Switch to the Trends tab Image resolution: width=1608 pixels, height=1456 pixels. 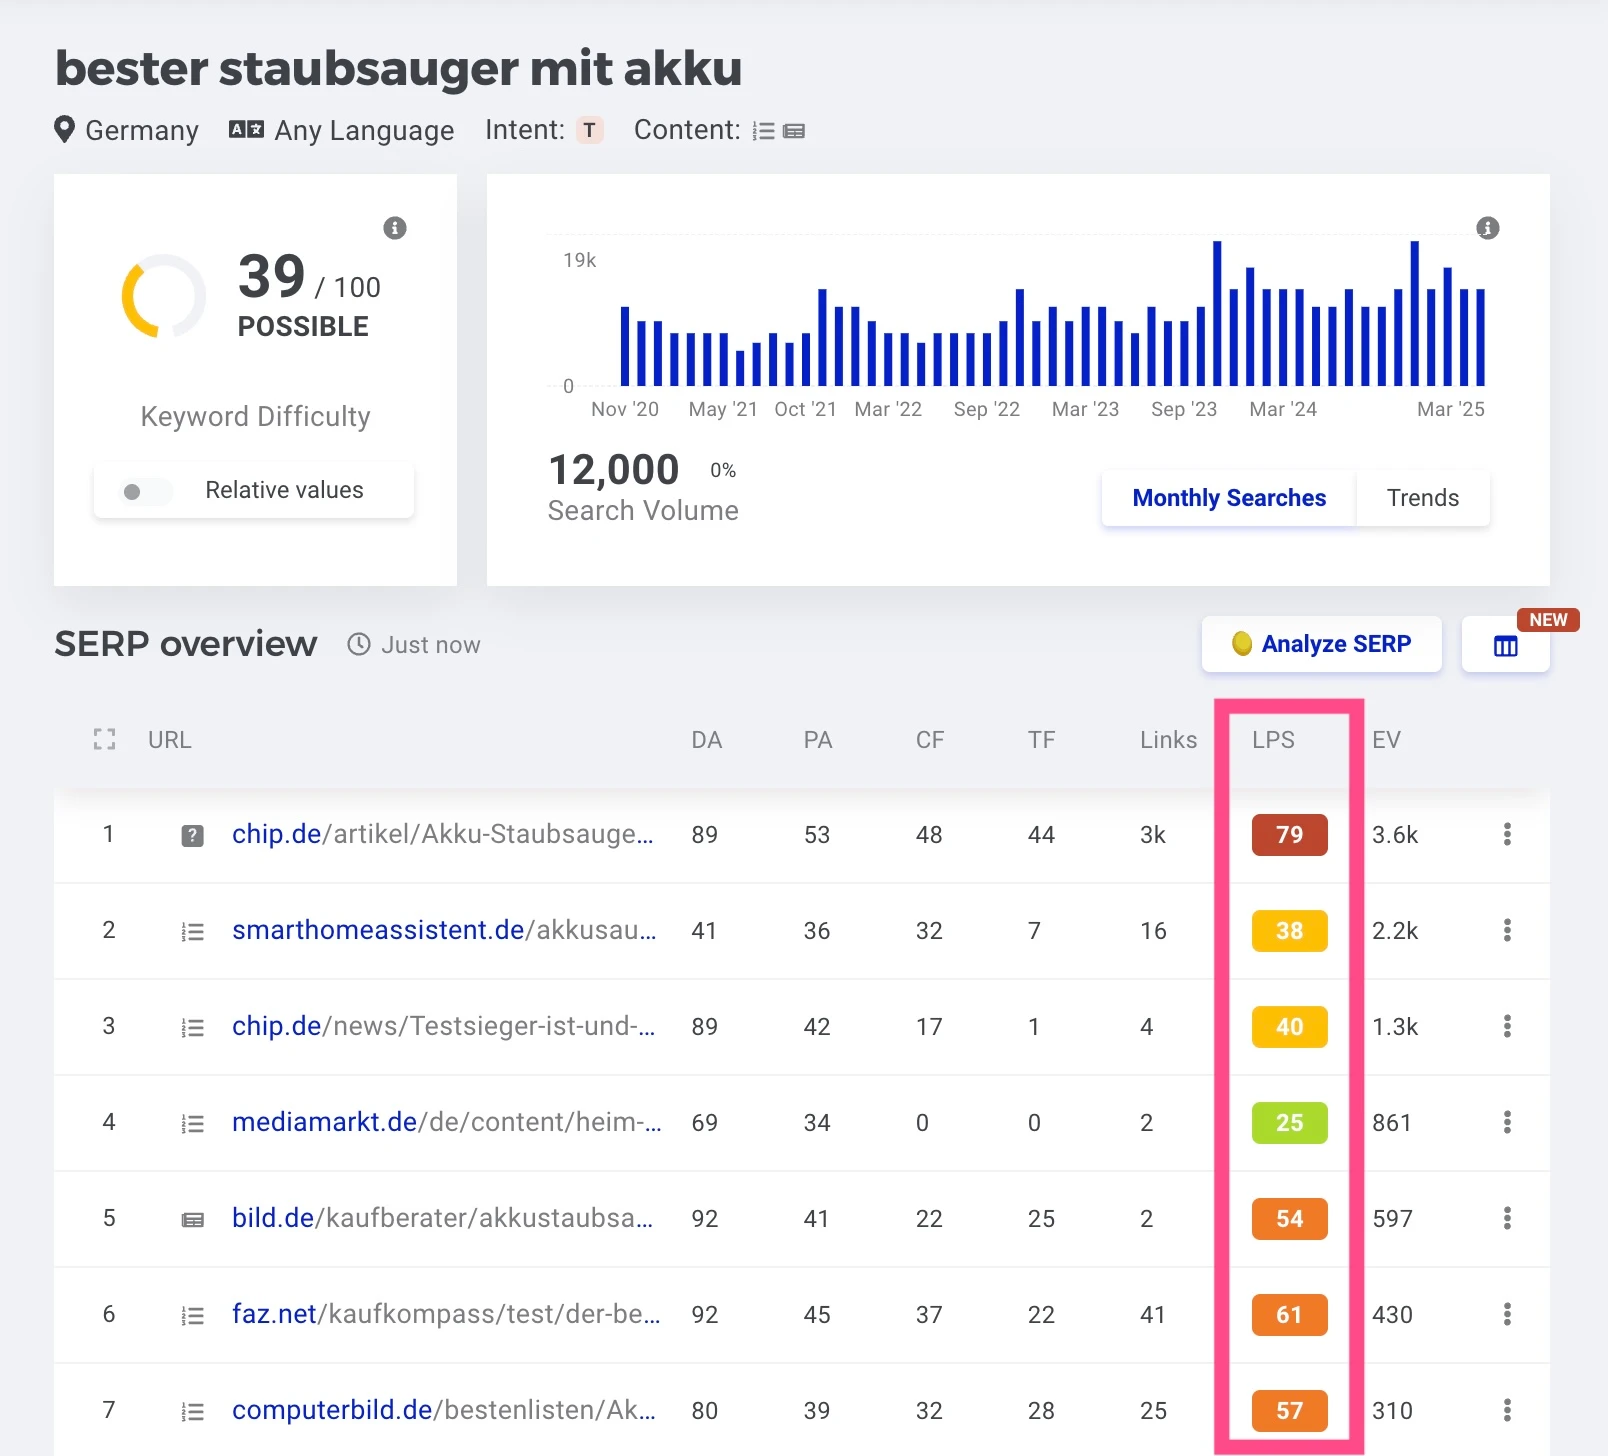[1422, 498]
